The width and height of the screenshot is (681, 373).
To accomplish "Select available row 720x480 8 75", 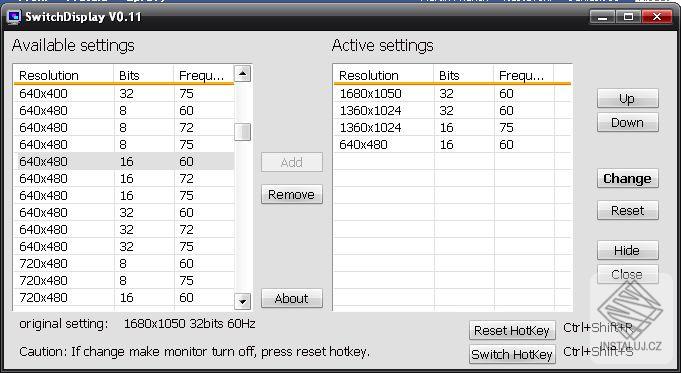I will 124,280.
